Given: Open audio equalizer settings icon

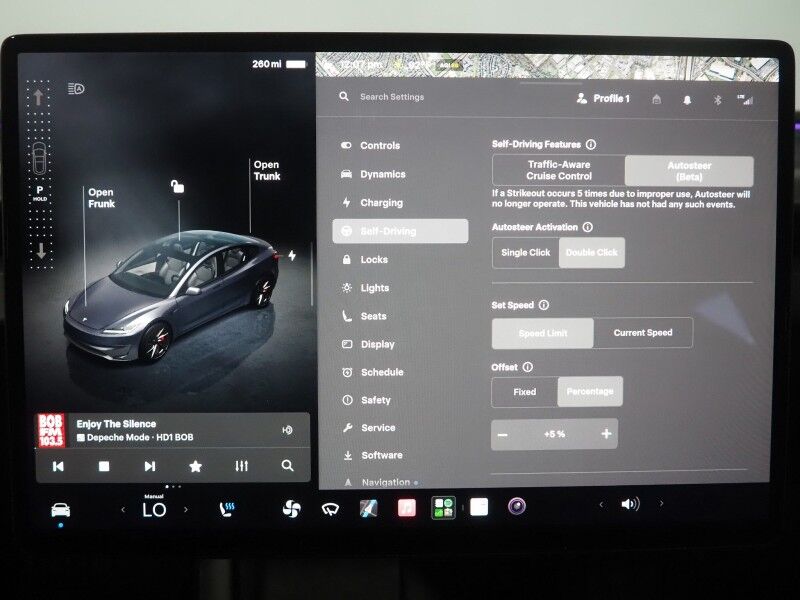Looking at the screenshot, I should coord(241,466).
